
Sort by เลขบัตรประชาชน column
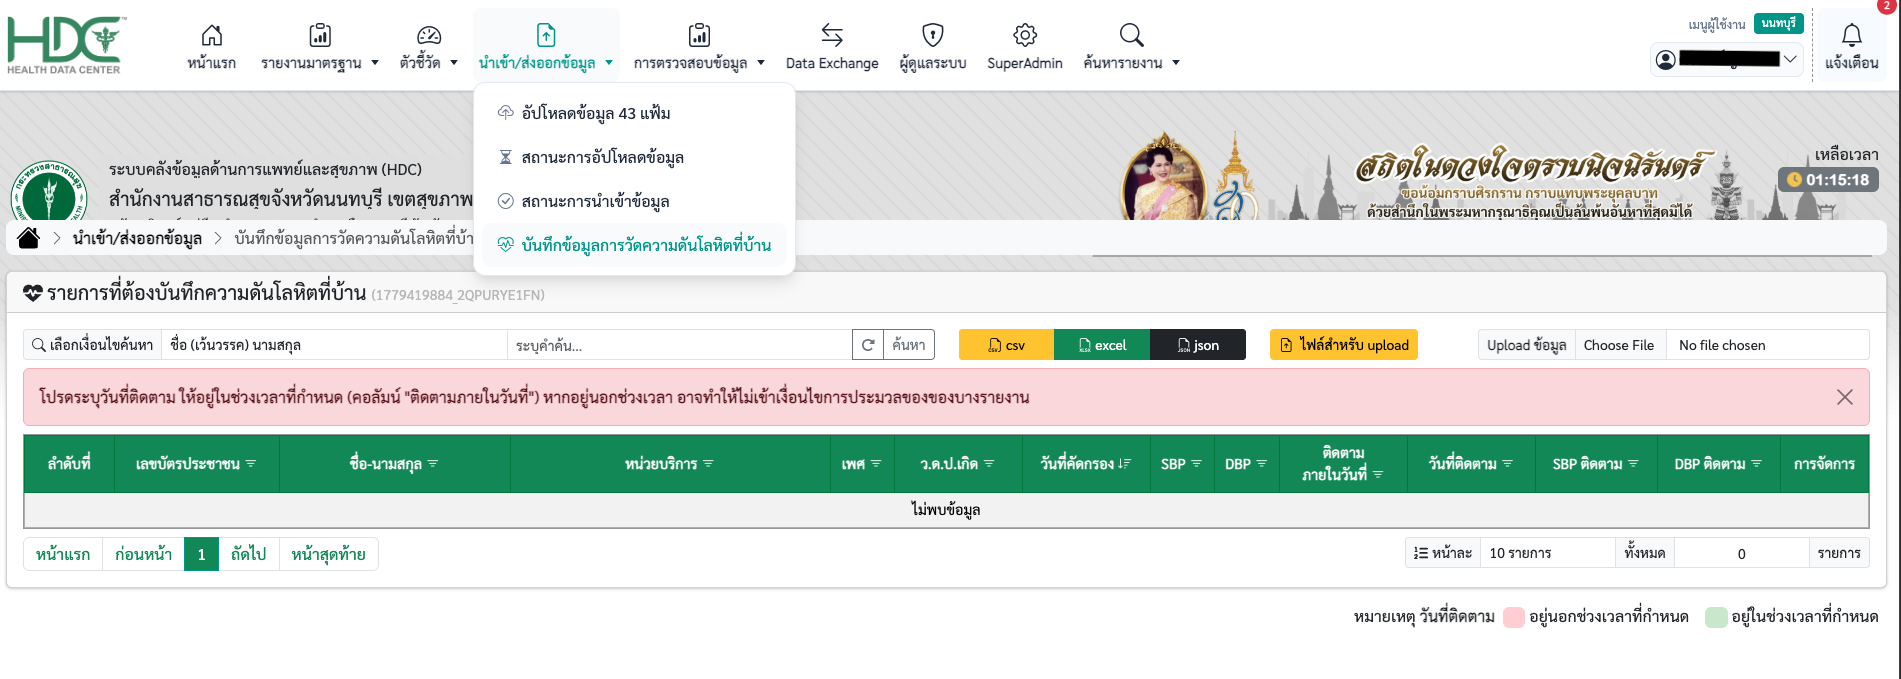pyautogui.click(x=197, y=464)
